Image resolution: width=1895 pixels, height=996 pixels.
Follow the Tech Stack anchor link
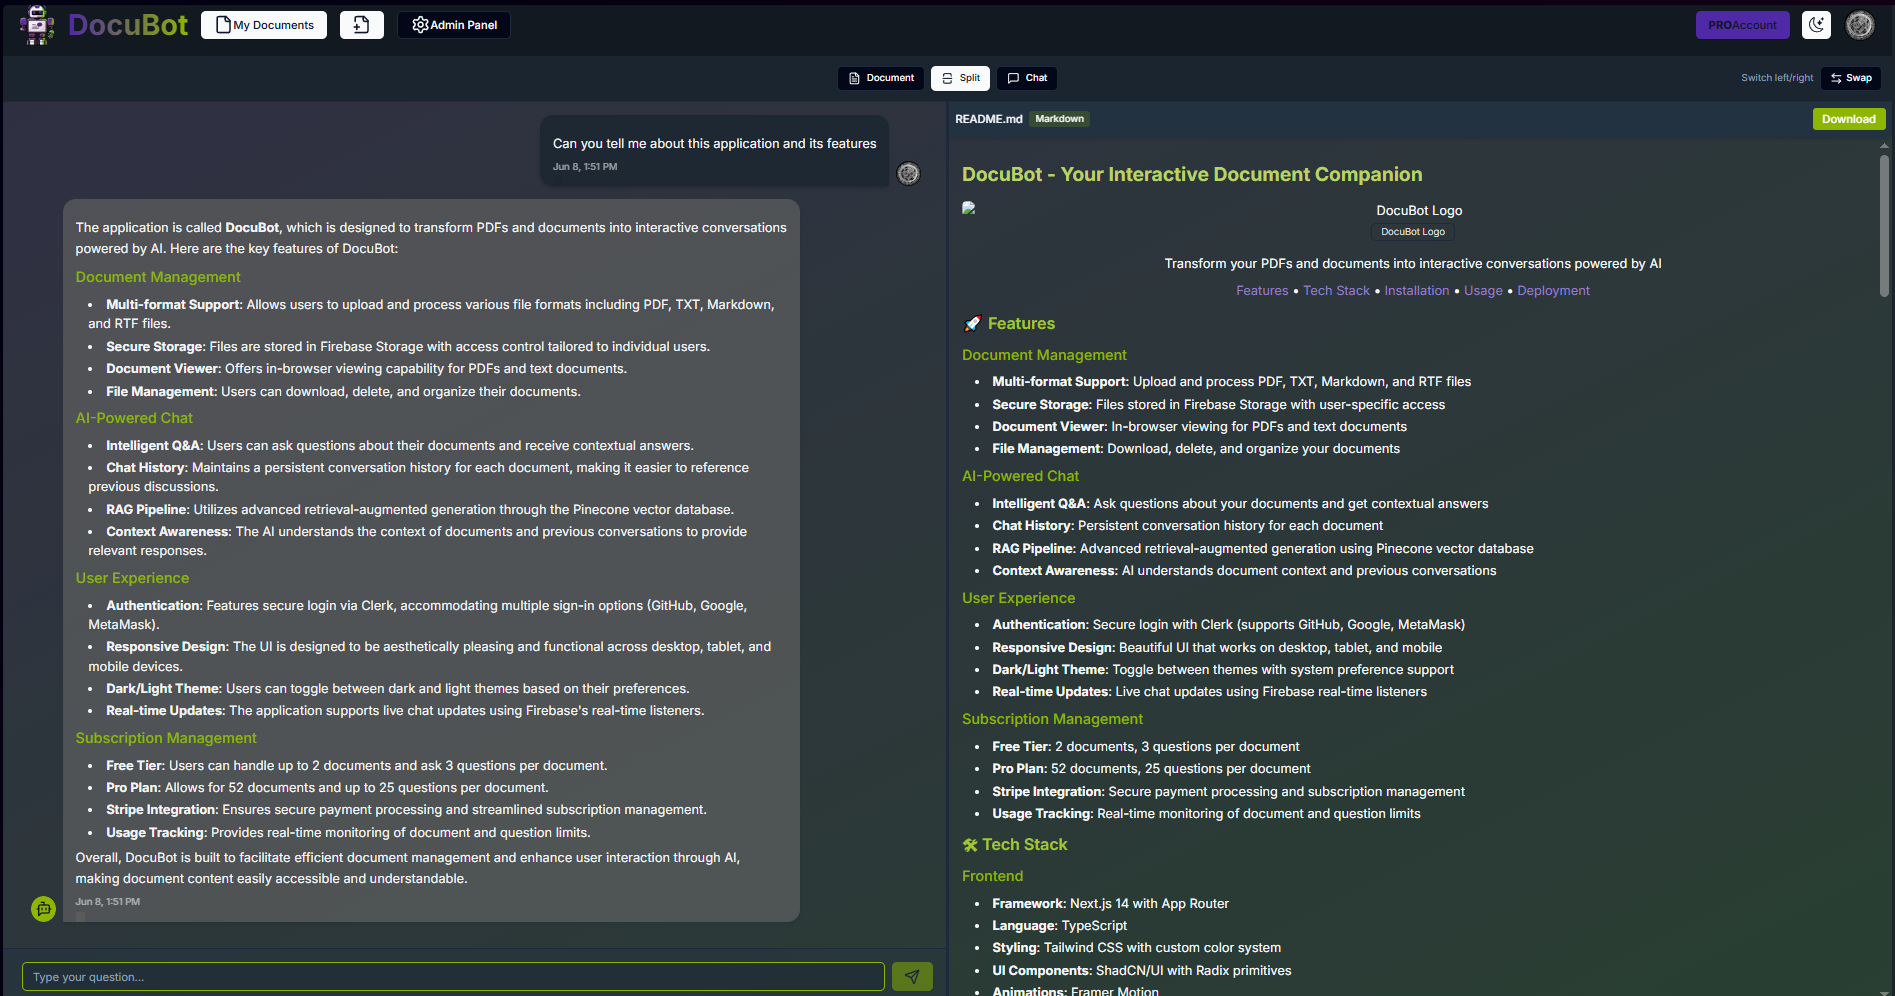(x=1336, y=291)
